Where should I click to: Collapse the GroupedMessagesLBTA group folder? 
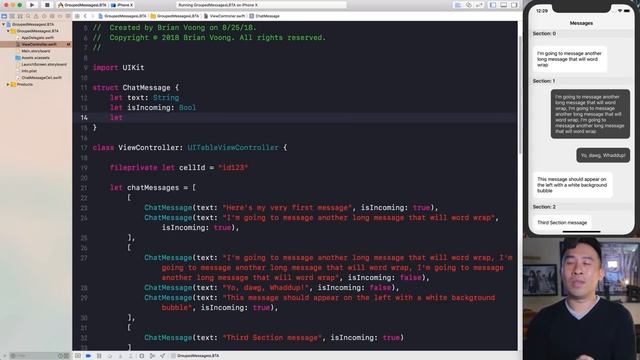[8, 31]
